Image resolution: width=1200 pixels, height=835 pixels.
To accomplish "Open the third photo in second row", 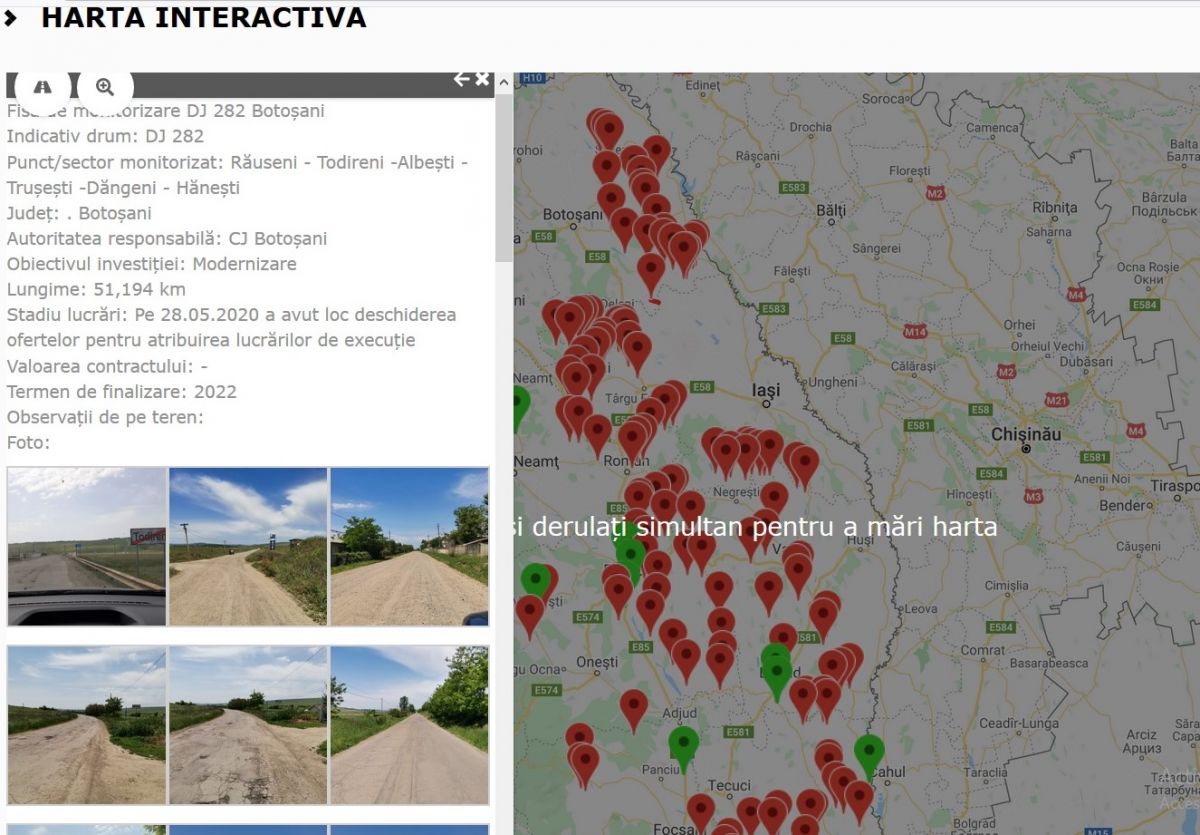I will pyautogui.click(x=409, y=724).
